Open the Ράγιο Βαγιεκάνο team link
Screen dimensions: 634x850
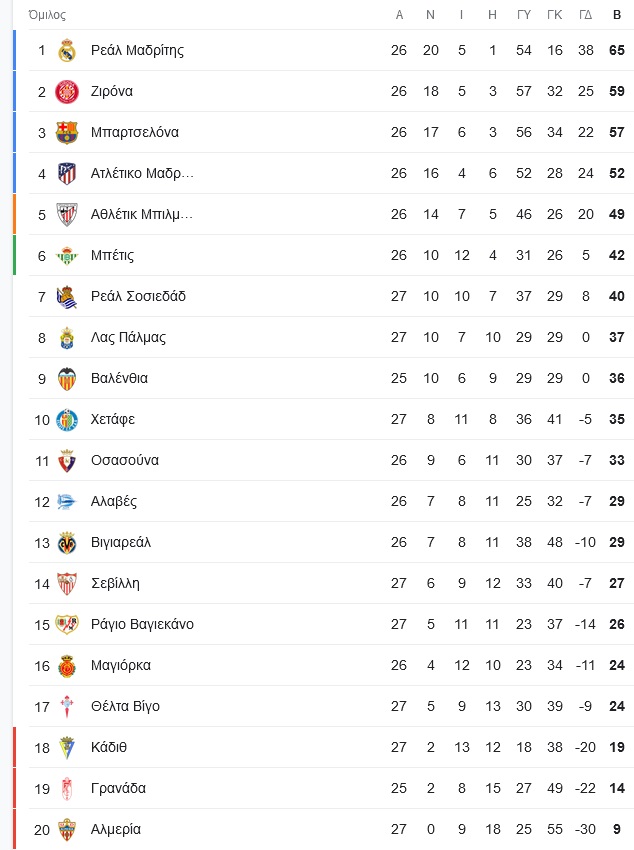142,624
